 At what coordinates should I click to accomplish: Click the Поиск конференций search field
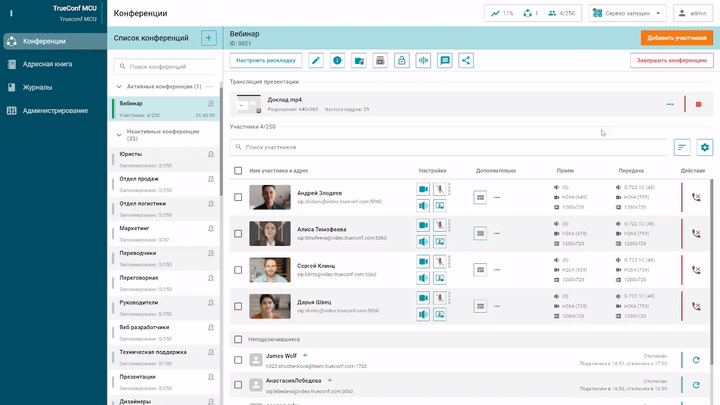(165, 67)
